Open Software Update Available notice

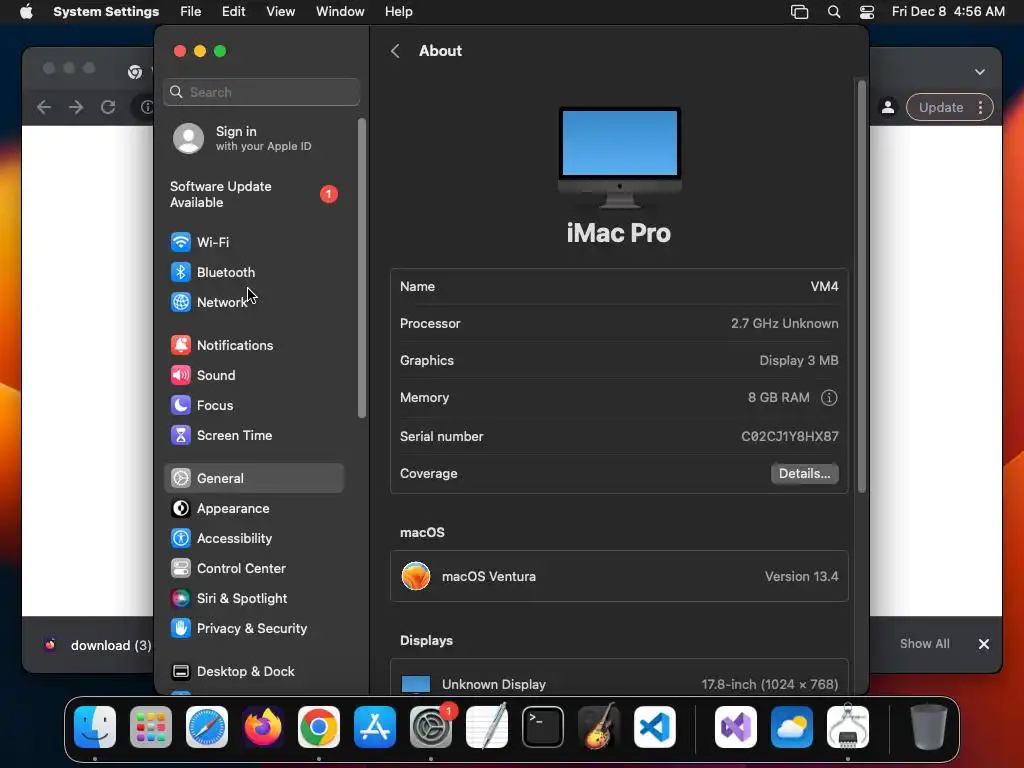pyautogui.click(x=253, y=195)
